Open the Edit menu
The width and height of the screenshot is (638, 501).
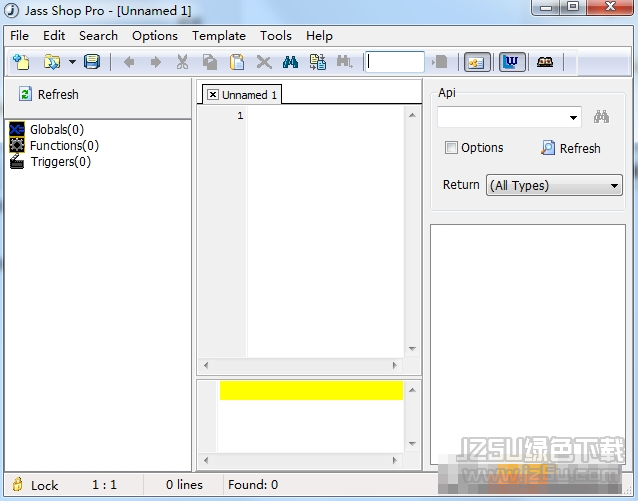tap(54, 36)
